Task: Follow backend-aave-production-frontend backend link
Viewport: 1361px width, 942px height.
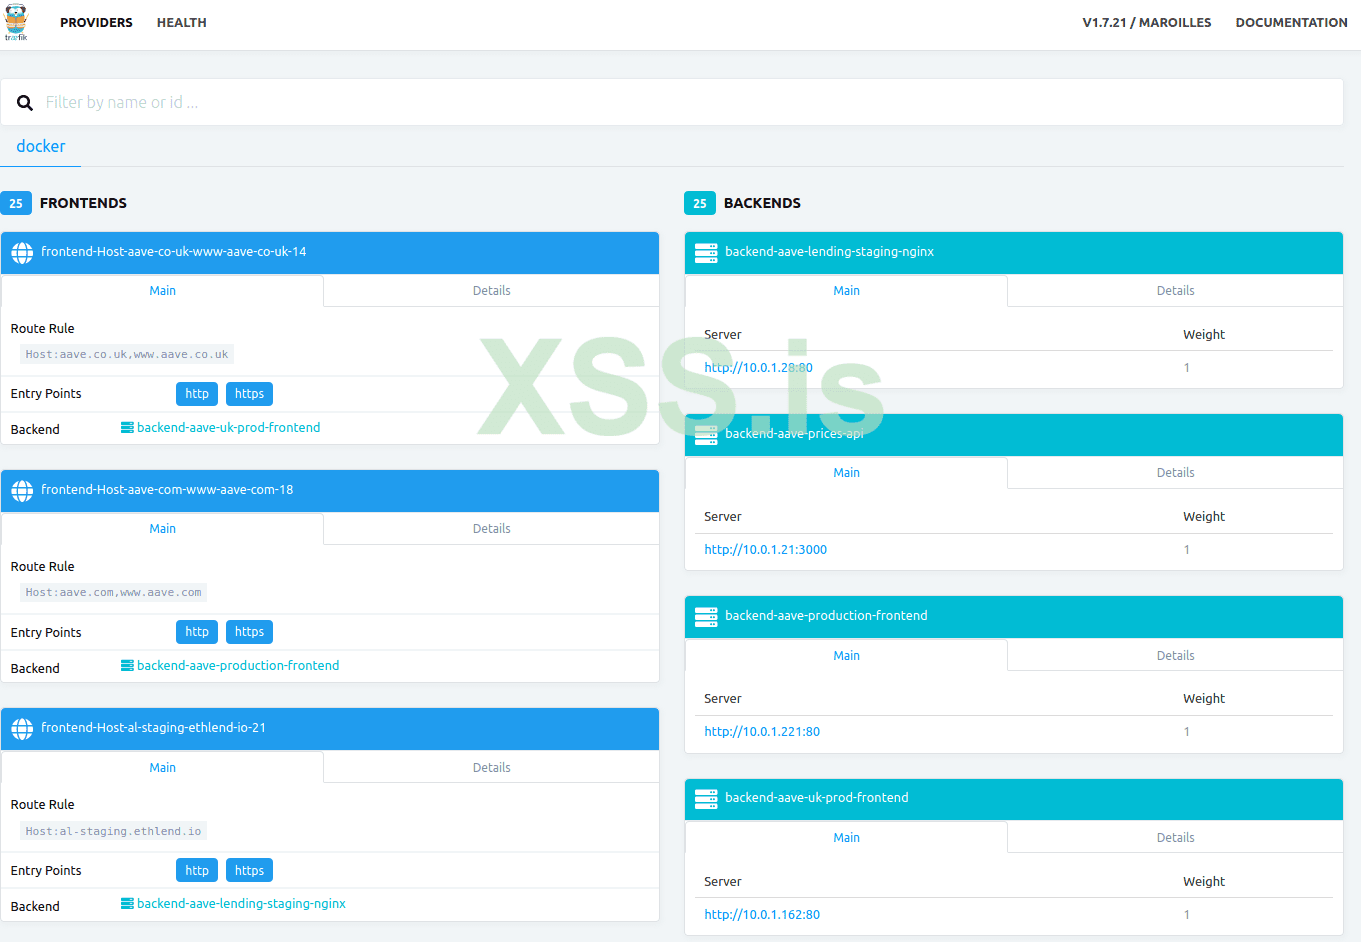Action: coord(238,666)
